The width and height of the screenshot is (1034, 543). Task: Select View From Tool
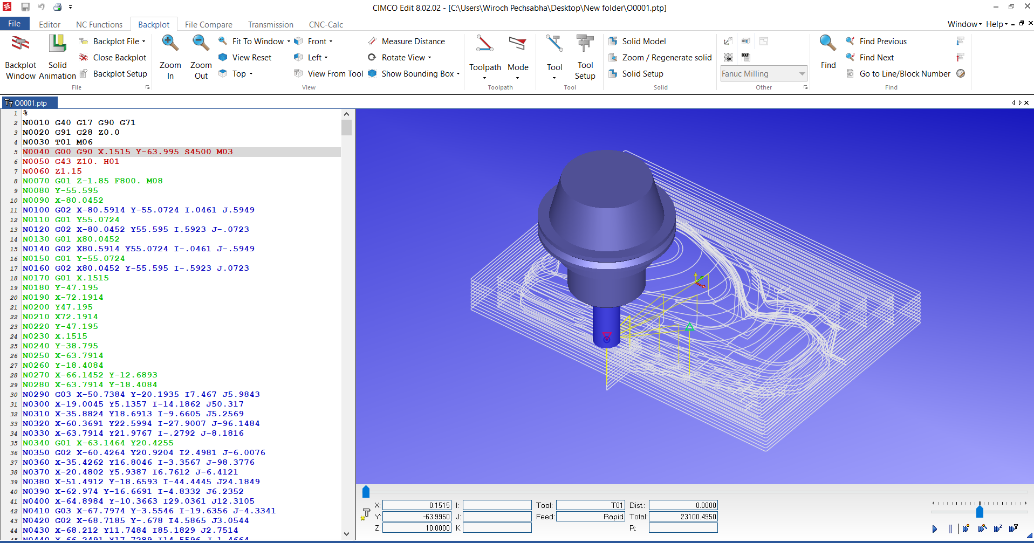(x=328, y=74)
